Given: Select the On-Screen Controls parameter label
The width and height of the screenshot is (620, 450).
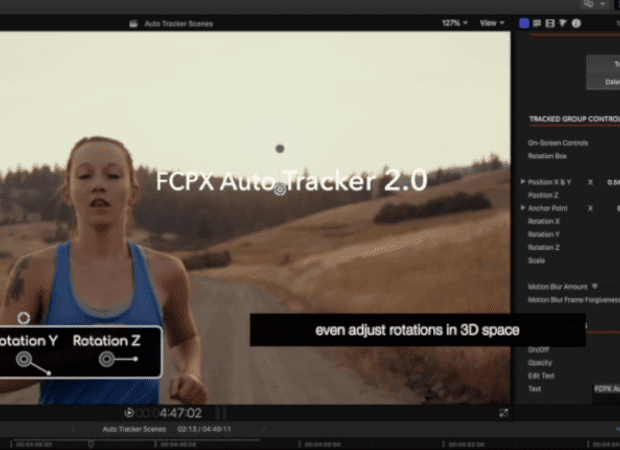Looking at the screenshot, I should tap(558, 143).
